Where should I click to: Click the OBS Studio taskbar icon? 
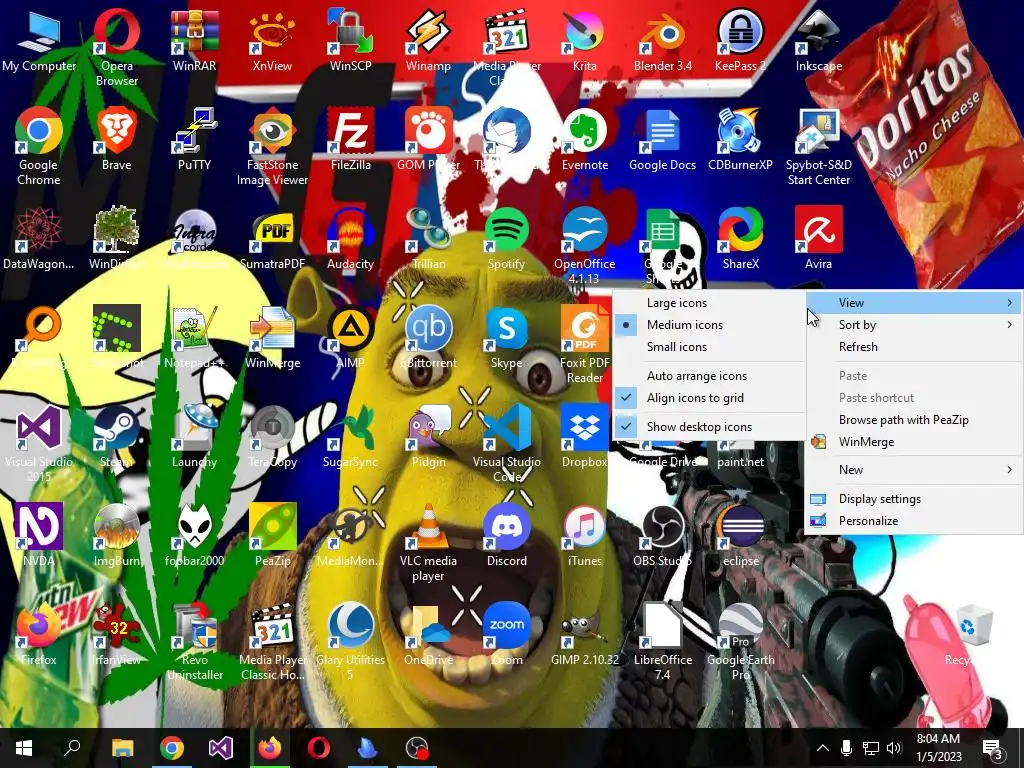pyautogui.click(x=417, y=748)
